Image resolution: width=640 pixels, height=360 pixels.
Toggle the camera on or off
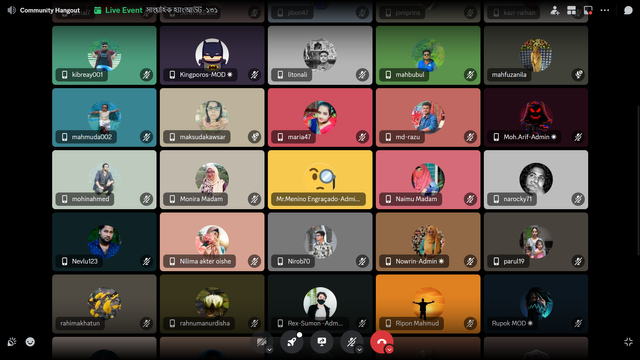click(261, 342)
